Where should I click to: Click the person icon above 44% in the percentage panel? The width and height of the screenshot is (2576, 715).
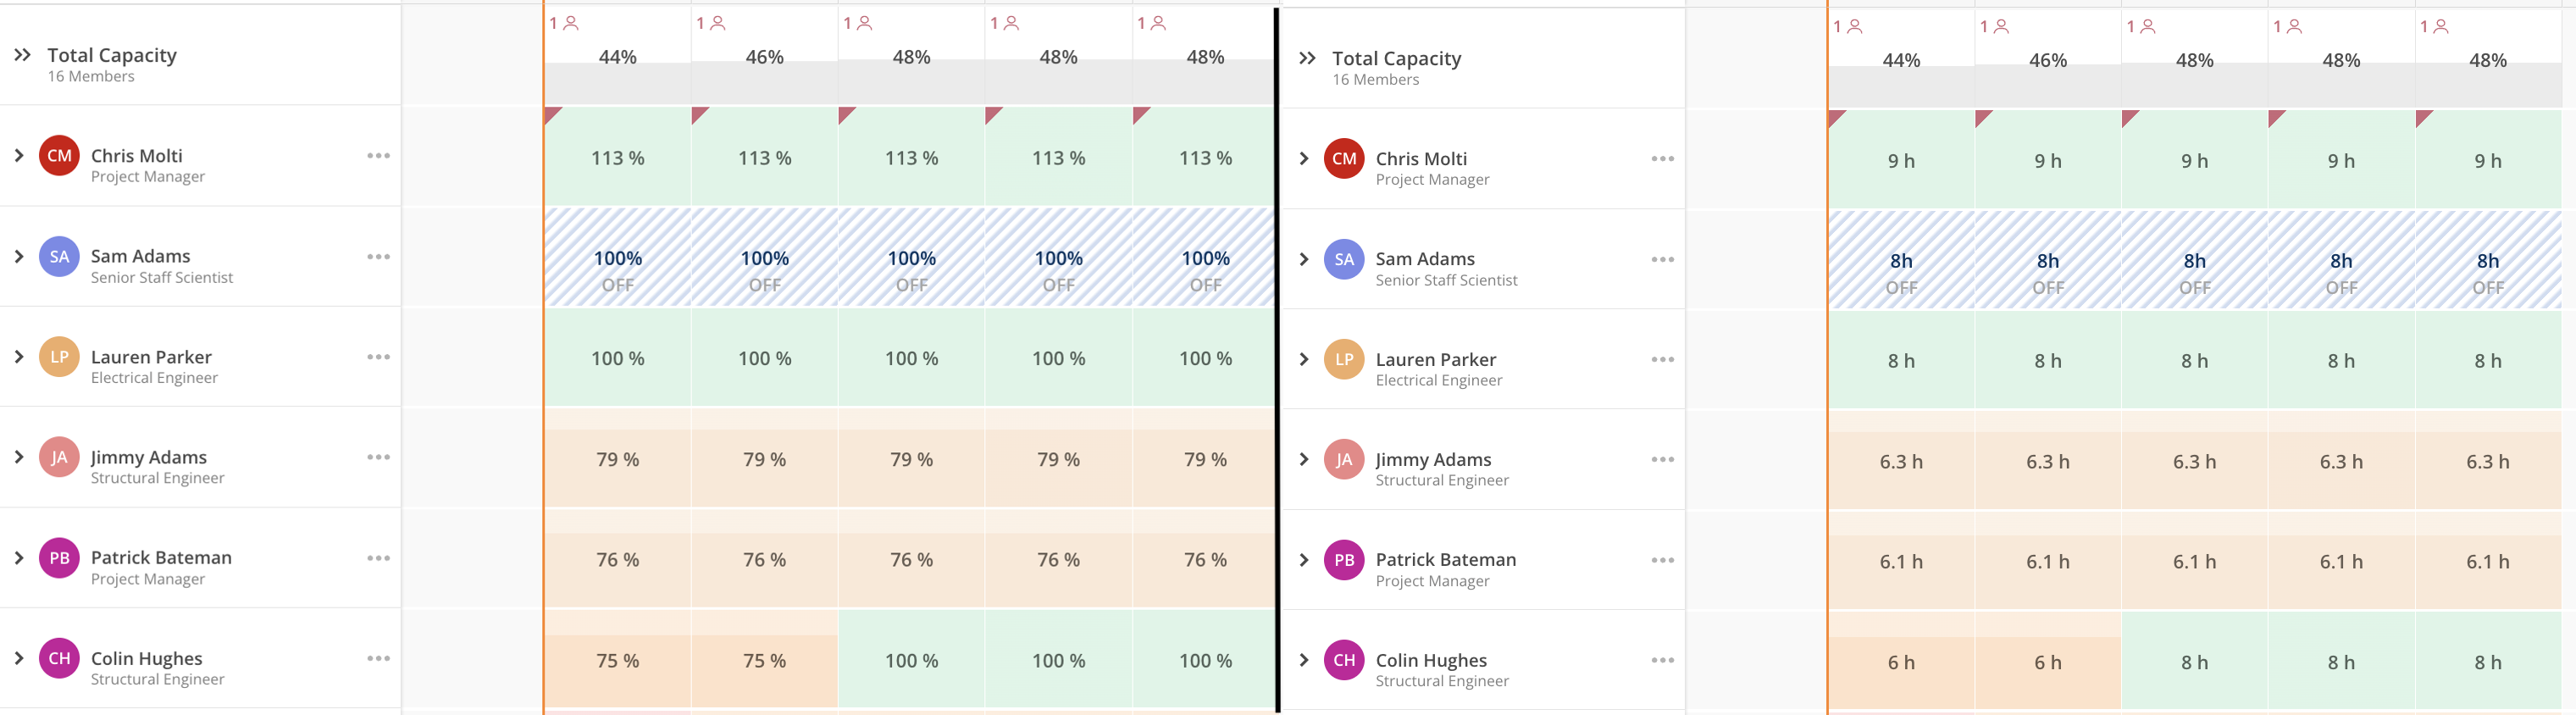point(571,23)
